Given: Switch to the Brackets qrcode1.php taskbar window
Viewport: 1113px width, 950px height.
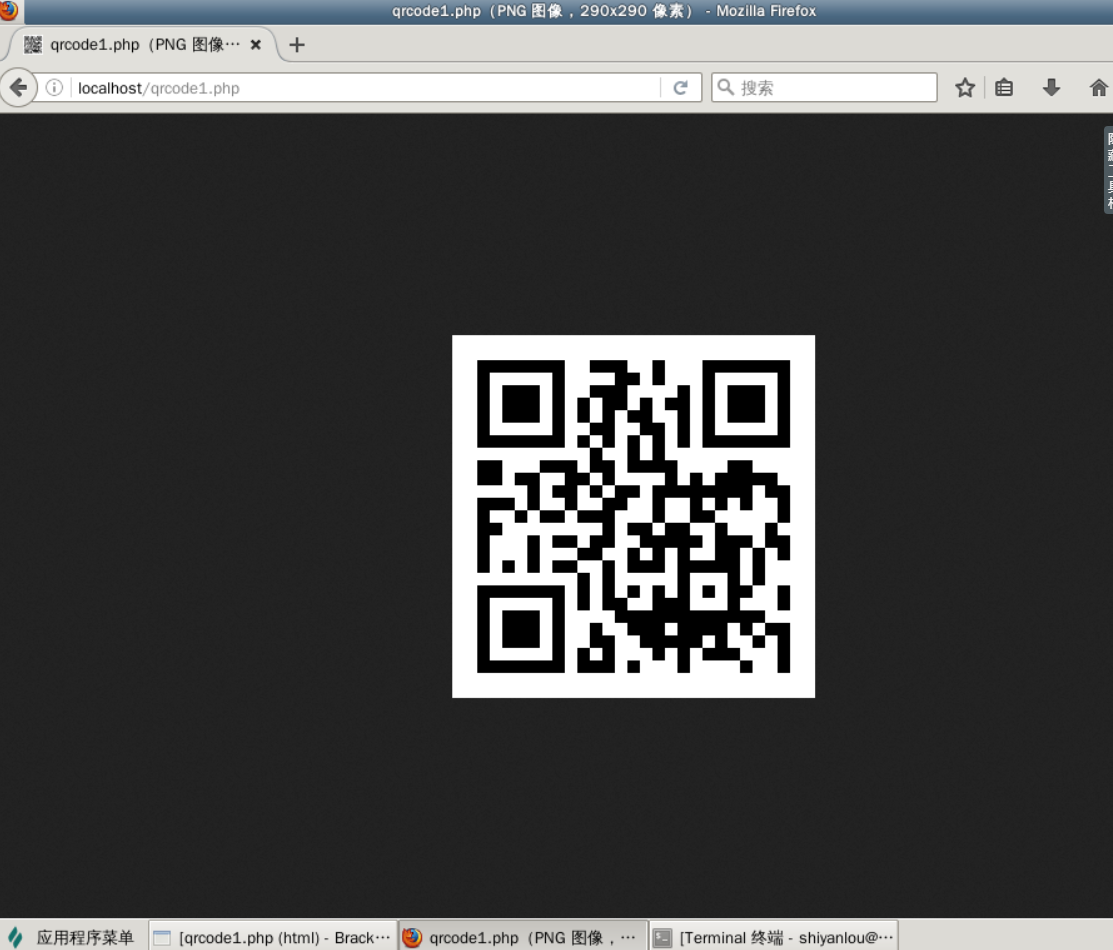Looking at the screenshot, I should click(273, 937).
